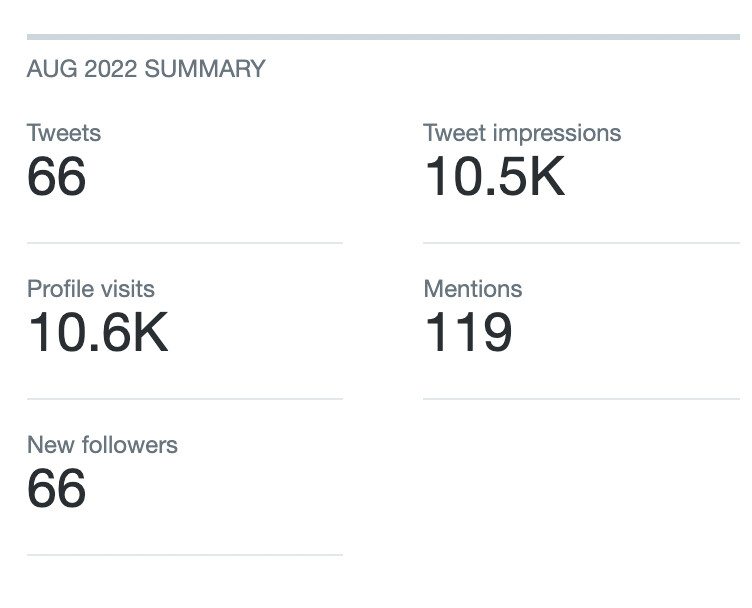Viewport: 752px width, 608px height.
Task: Select the New followers label
Action: tap(102, 445)
